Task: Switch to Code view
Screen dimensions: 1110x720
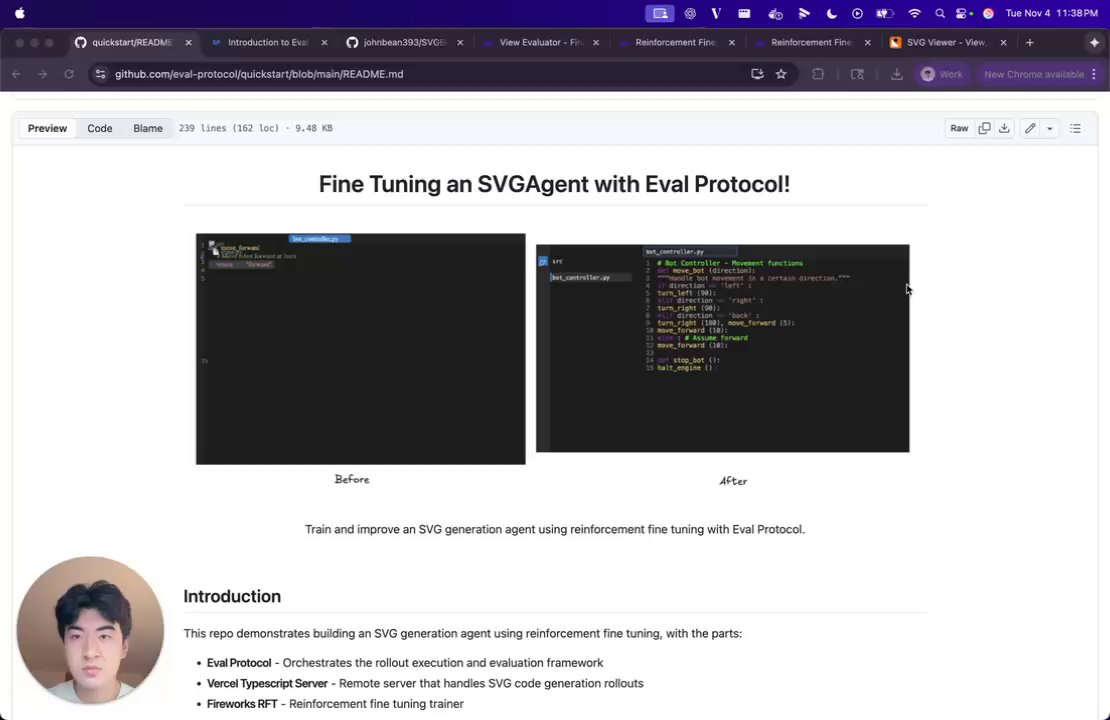Action: [x=100, y=128]
